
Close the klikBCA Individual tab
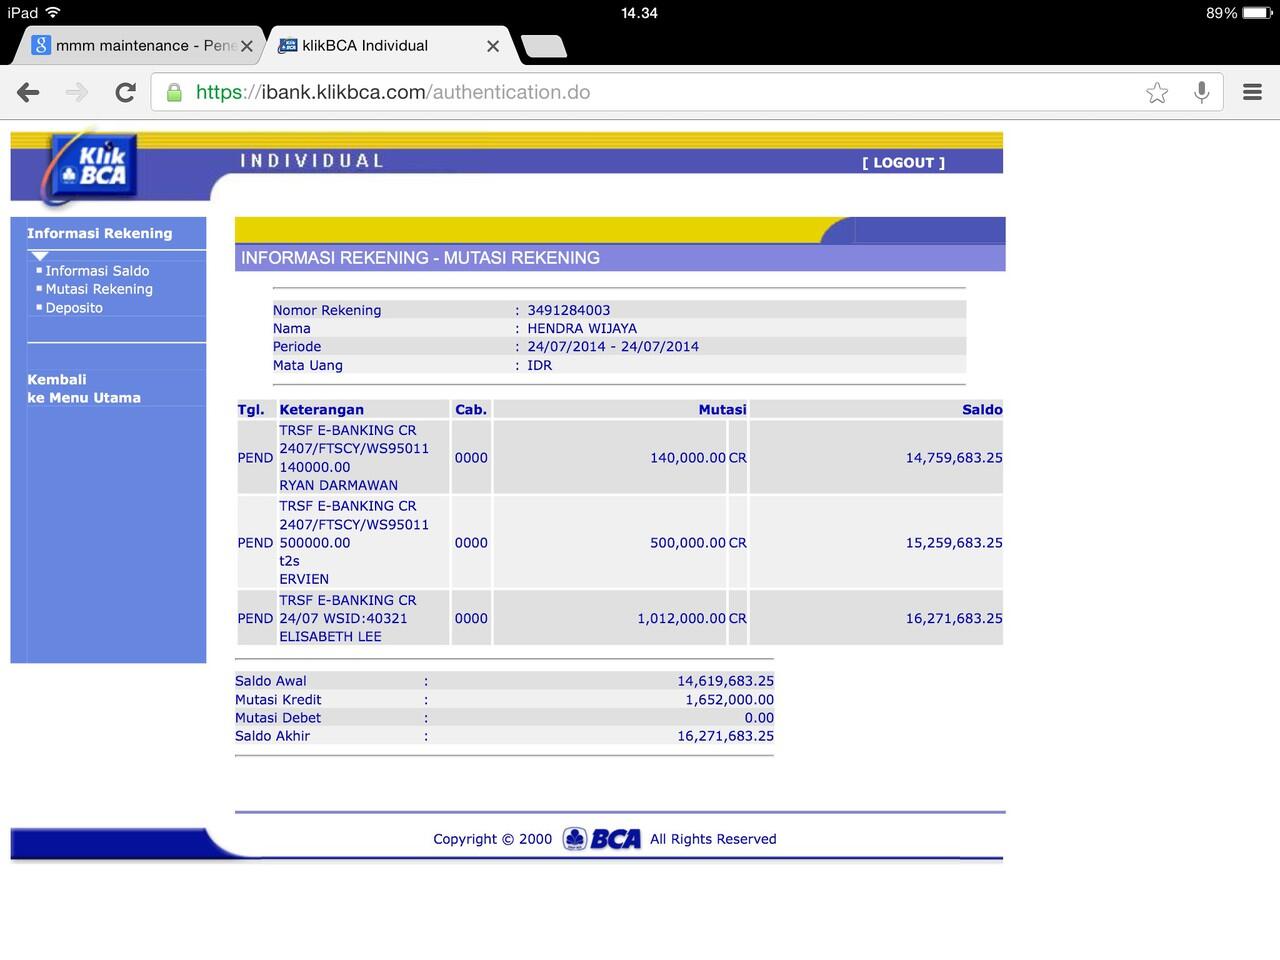(493, 46)
